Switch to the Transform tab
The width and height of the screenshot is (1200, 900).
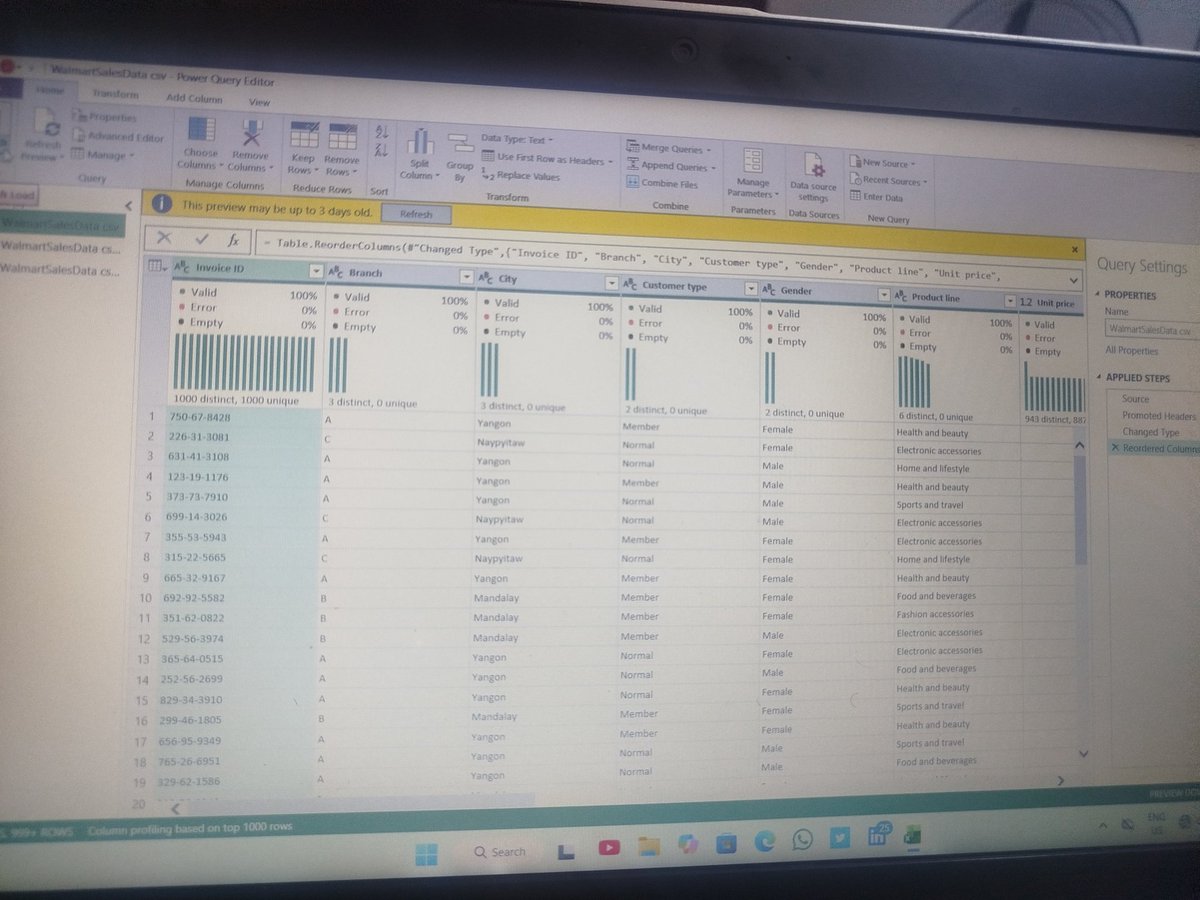pos(115,94)
